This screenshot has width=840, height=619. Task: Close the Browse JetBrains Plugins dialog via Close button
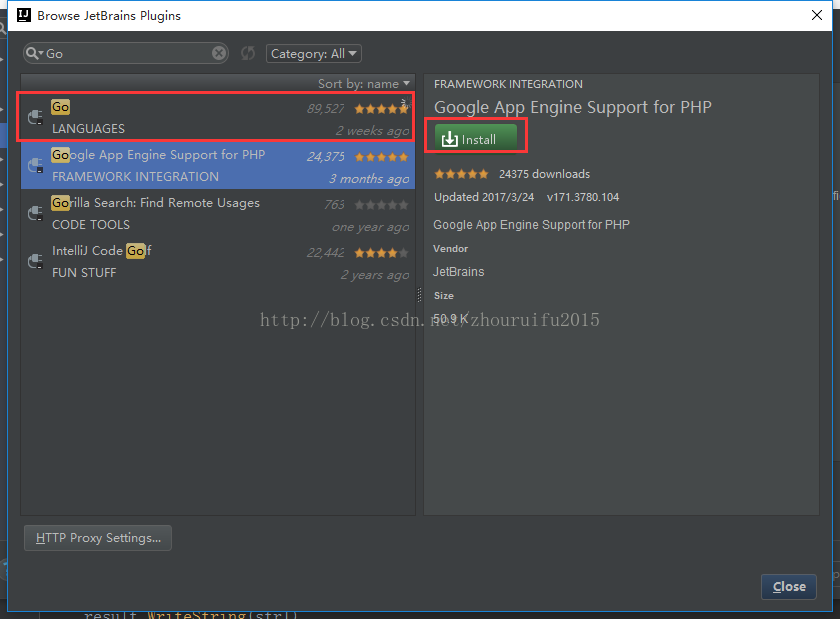pos(789,586)
